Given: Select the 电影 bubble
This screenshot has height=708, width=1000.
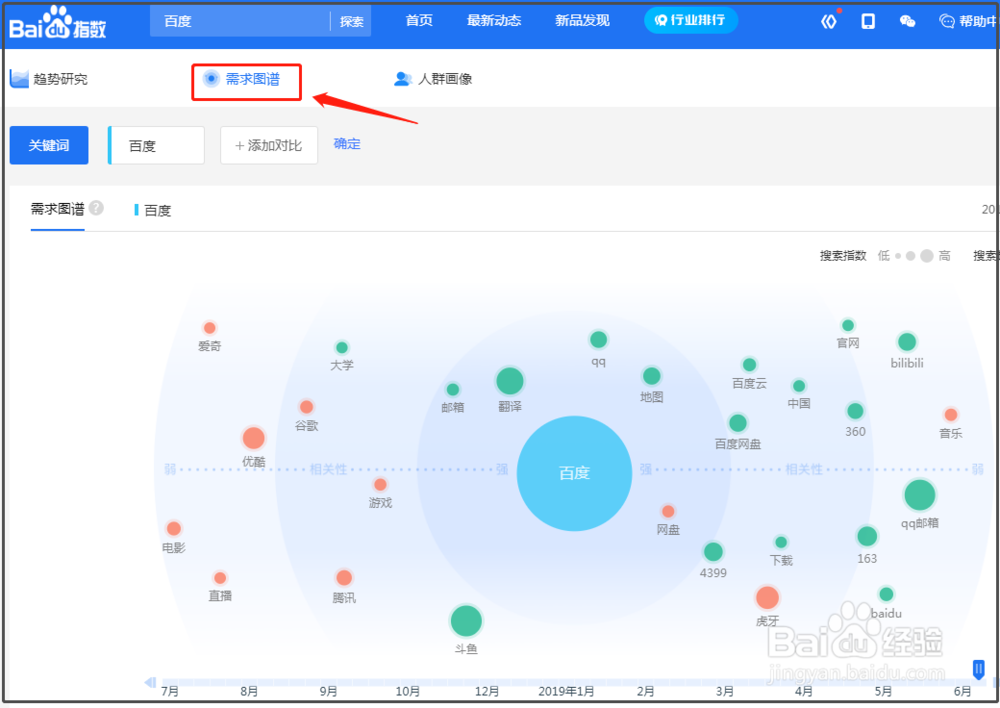Looking at the screenshot, I should (173, 529).
